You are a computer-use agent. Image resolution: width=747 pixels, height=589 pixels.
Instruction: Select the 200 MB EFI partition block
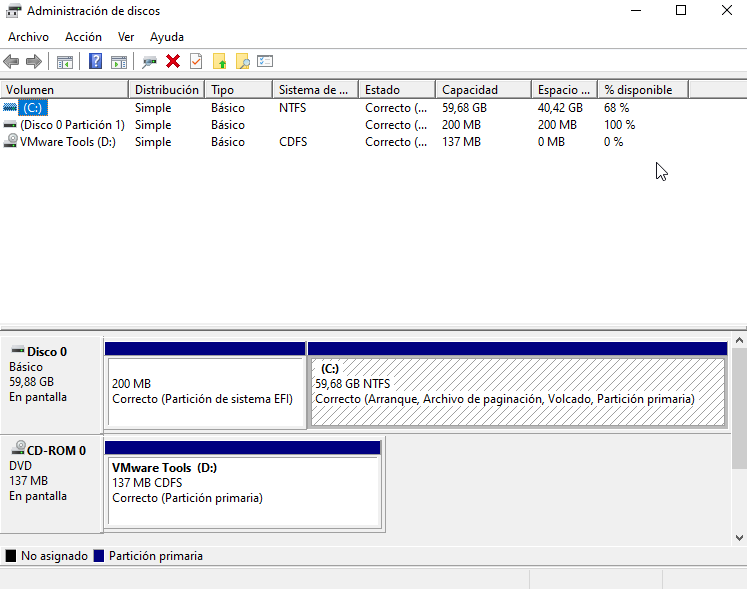point(204,391)
